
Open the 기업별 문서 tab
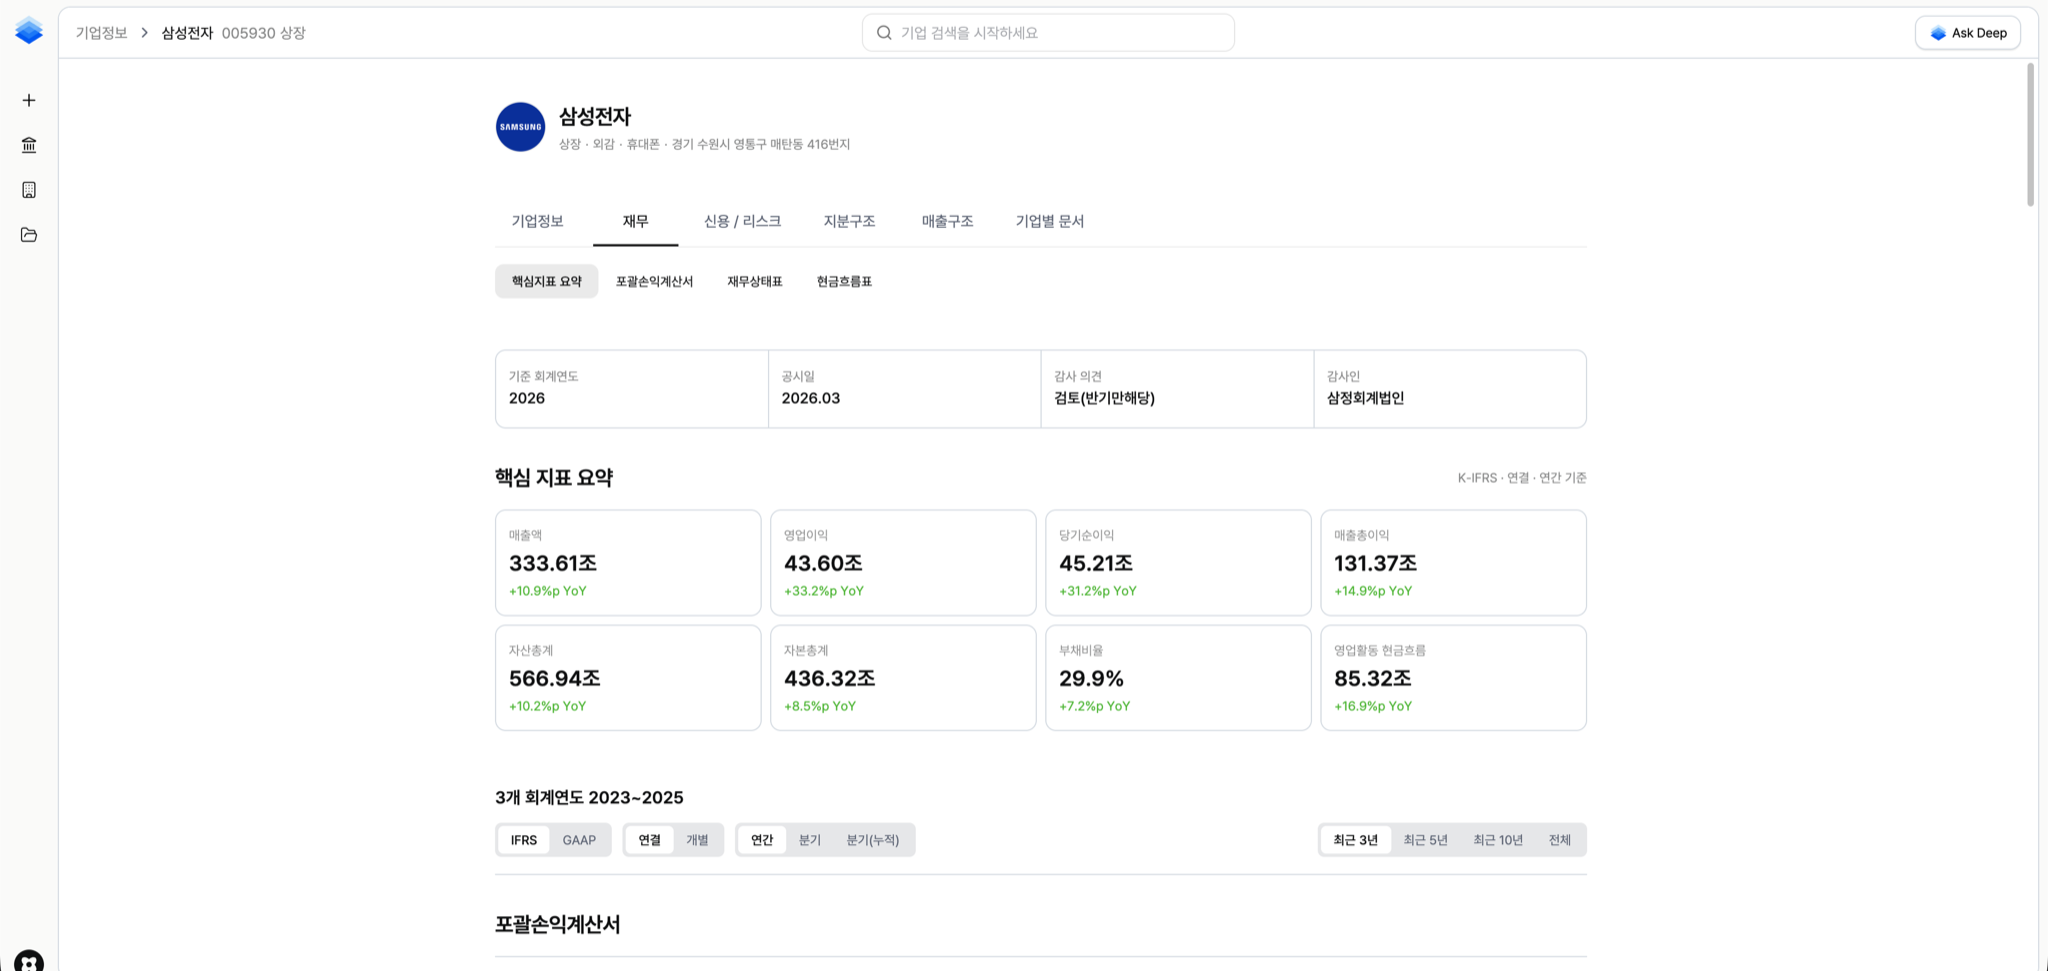point(1050,221)
